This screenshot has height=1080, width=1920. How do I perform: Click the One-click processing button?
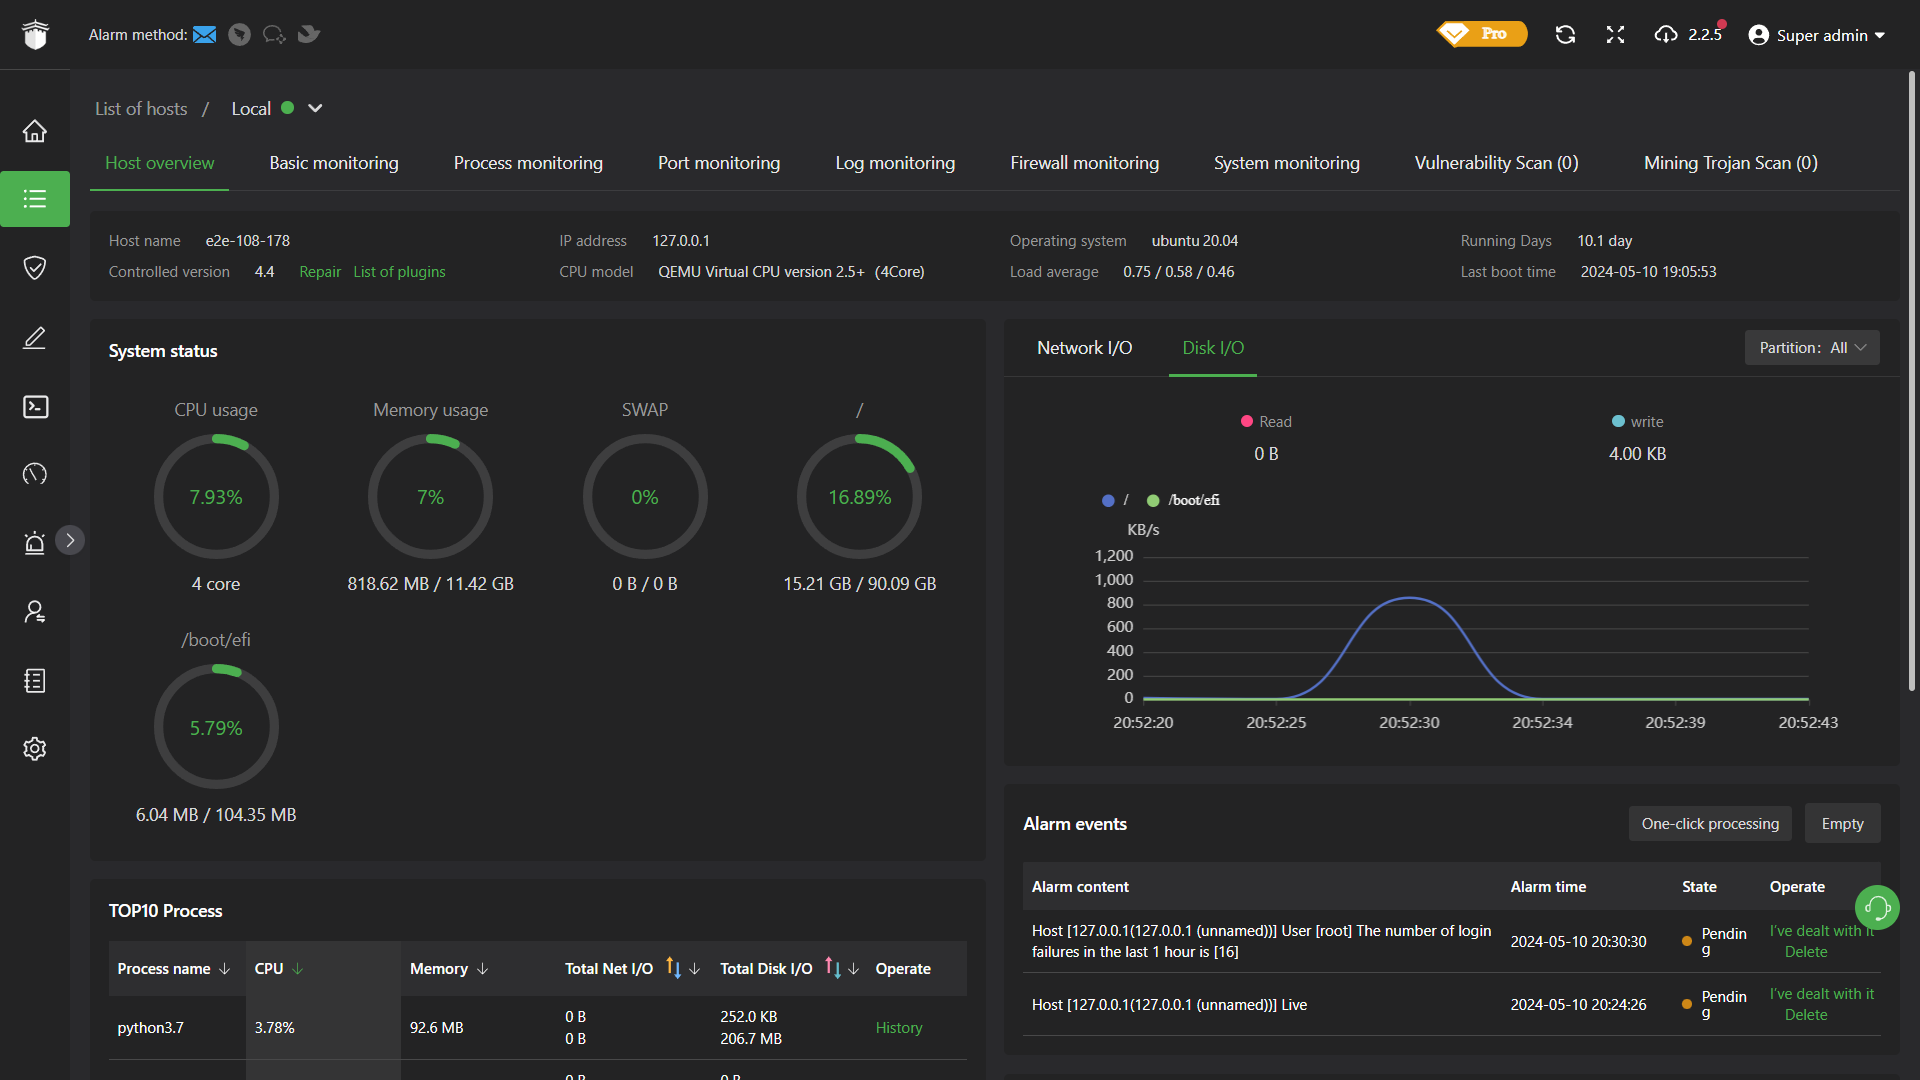pyautogui.click(x=1710, y=823)
